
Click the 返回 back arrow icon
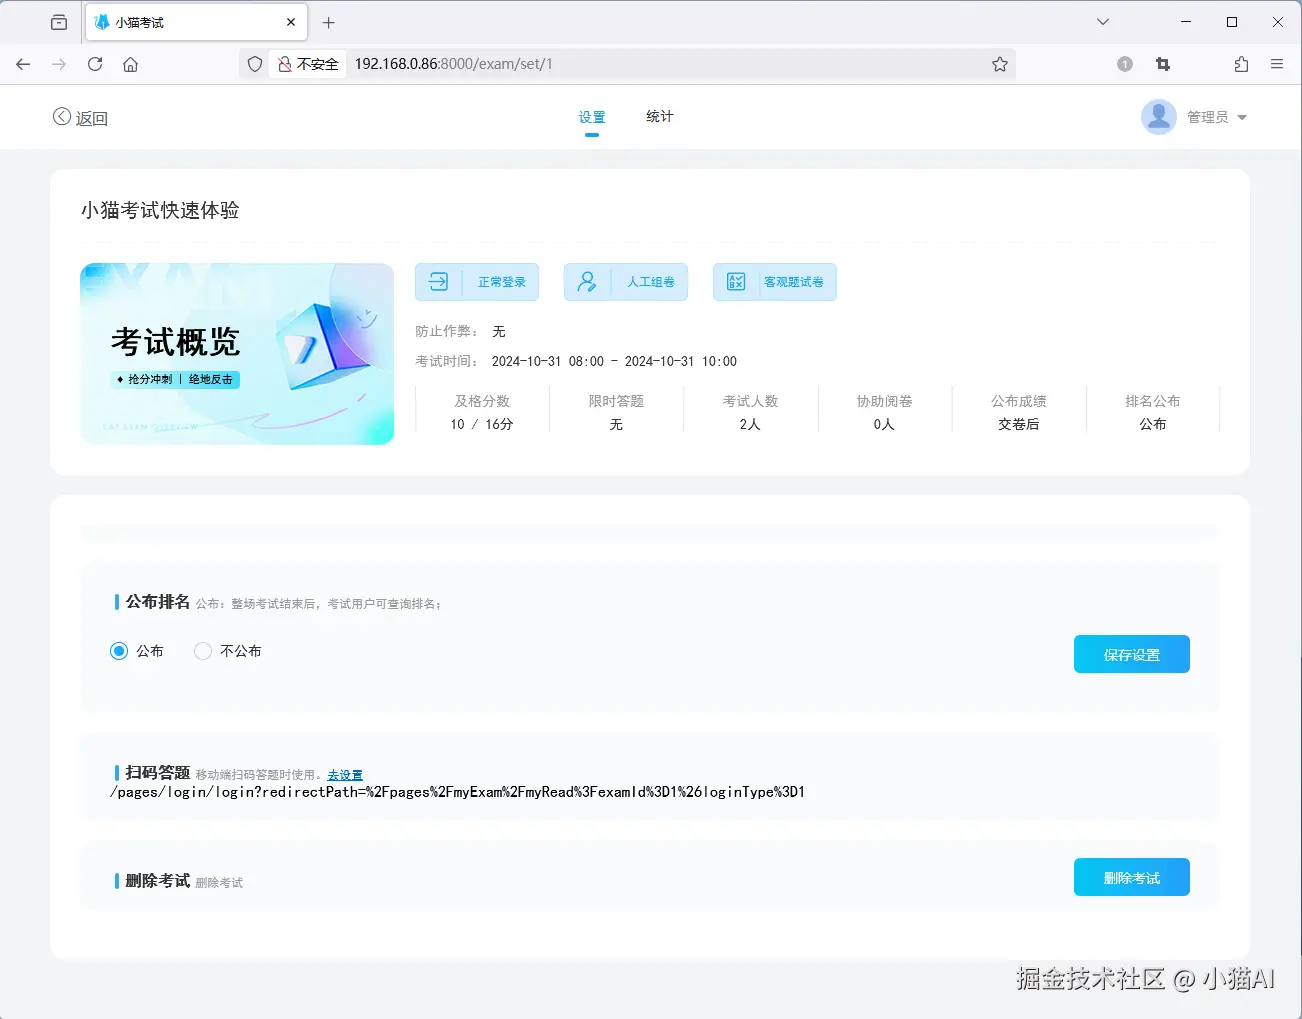pos(60,117)
